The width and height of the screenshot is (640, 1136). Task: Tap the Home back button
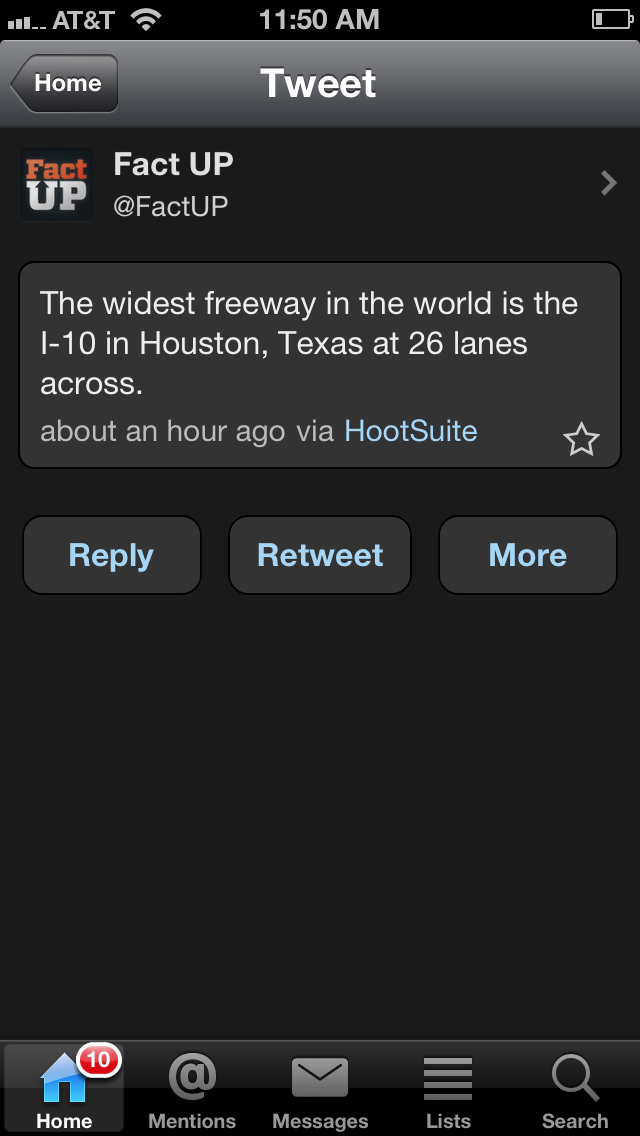pyautogui.click(x=65, y=83)
